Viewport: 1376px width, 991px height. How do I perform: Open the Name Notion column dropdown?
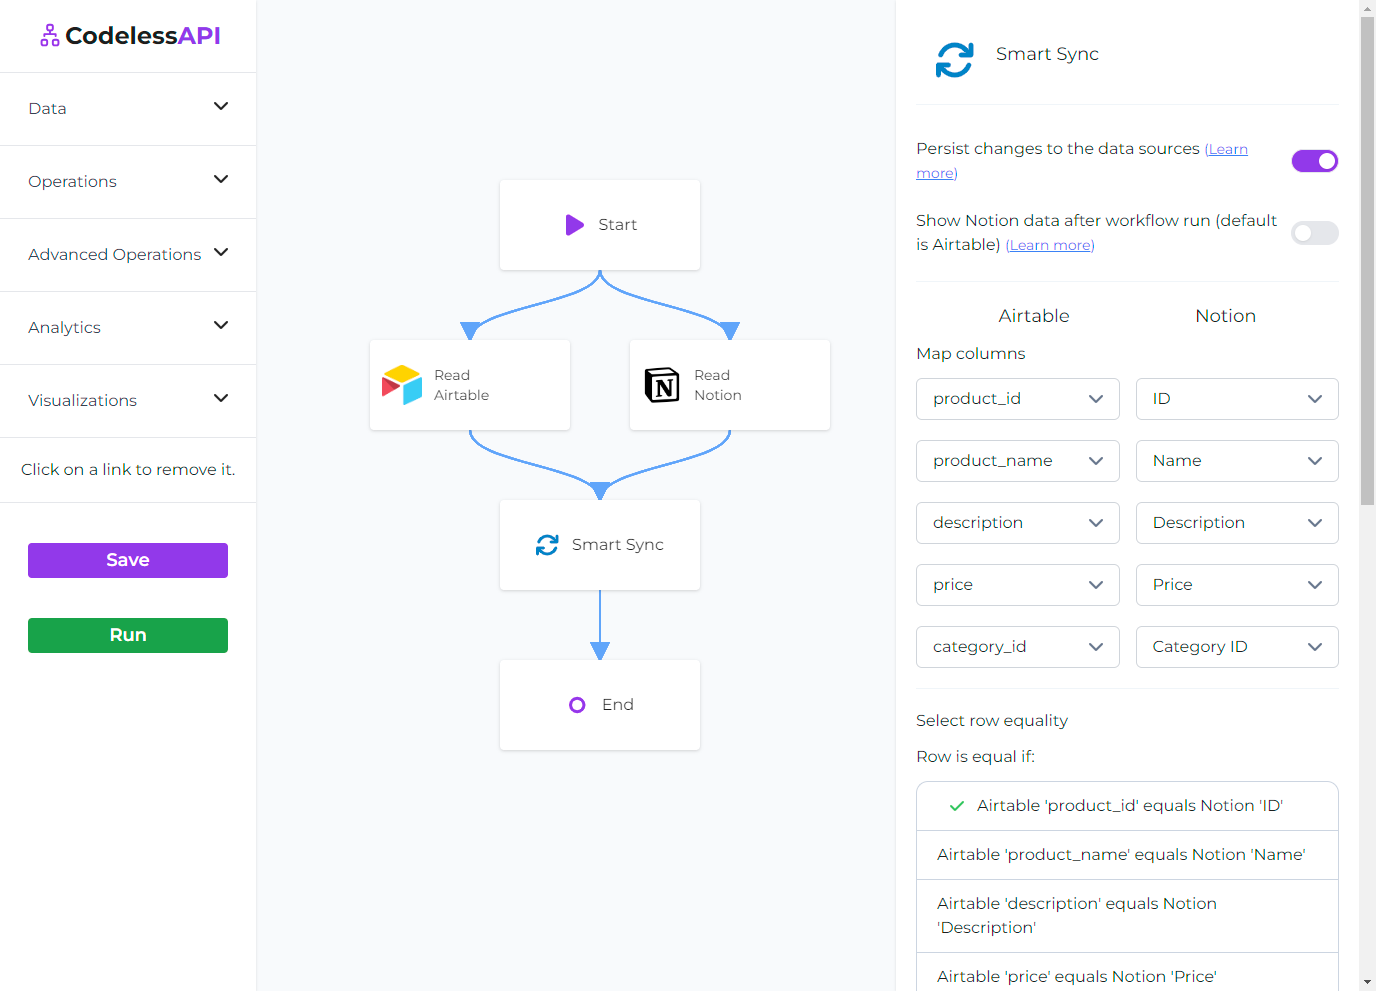(1237, 461)
